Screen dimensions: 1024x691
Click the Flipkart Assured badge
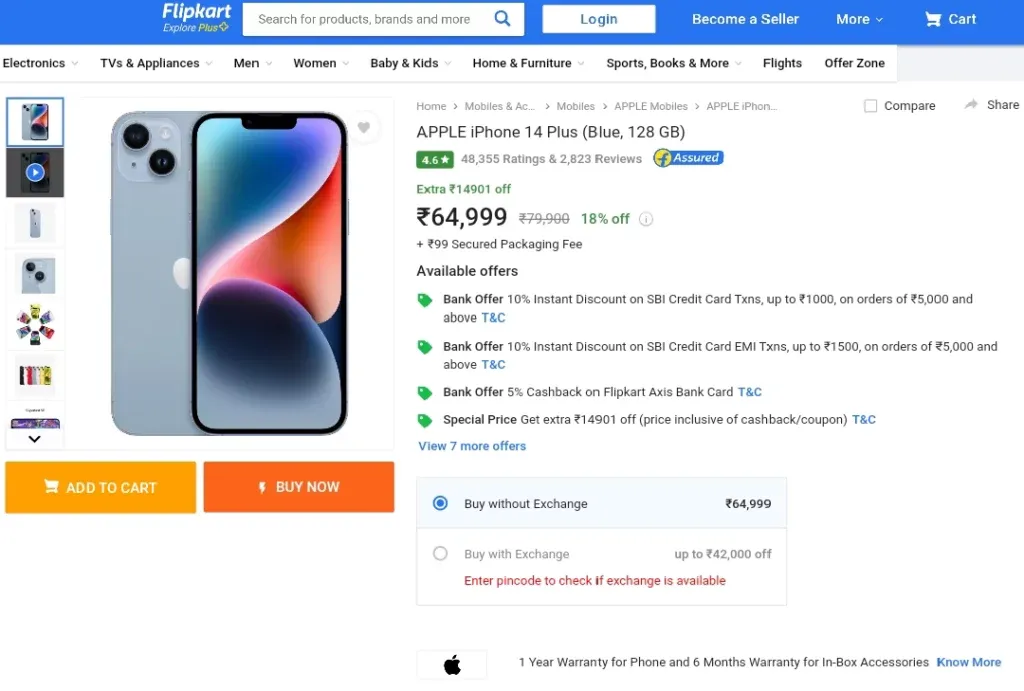point(688,158)
